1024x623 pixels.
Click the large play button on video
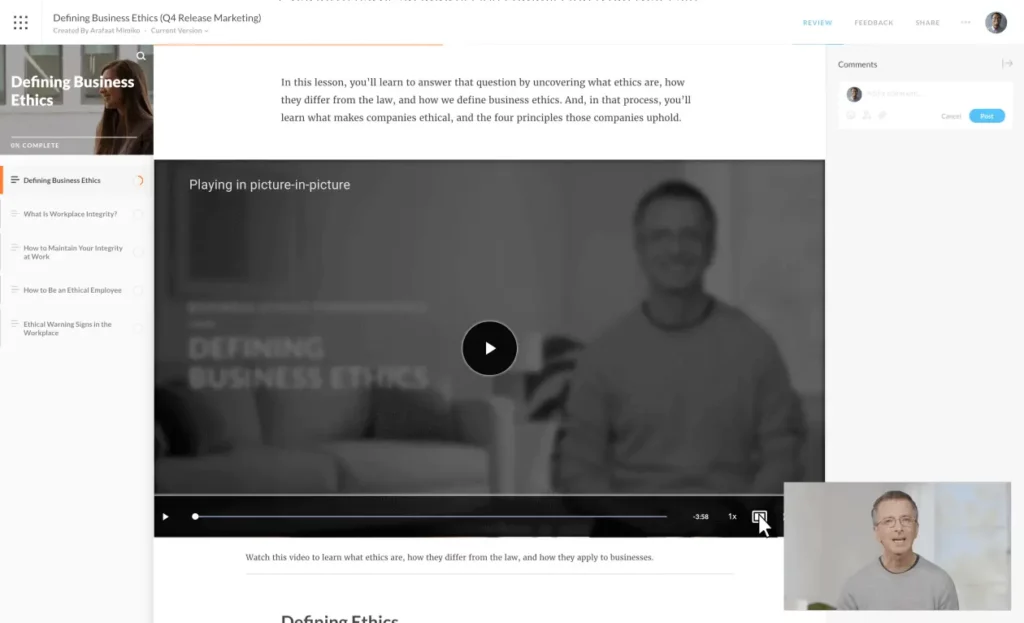[x=490, y=348]
